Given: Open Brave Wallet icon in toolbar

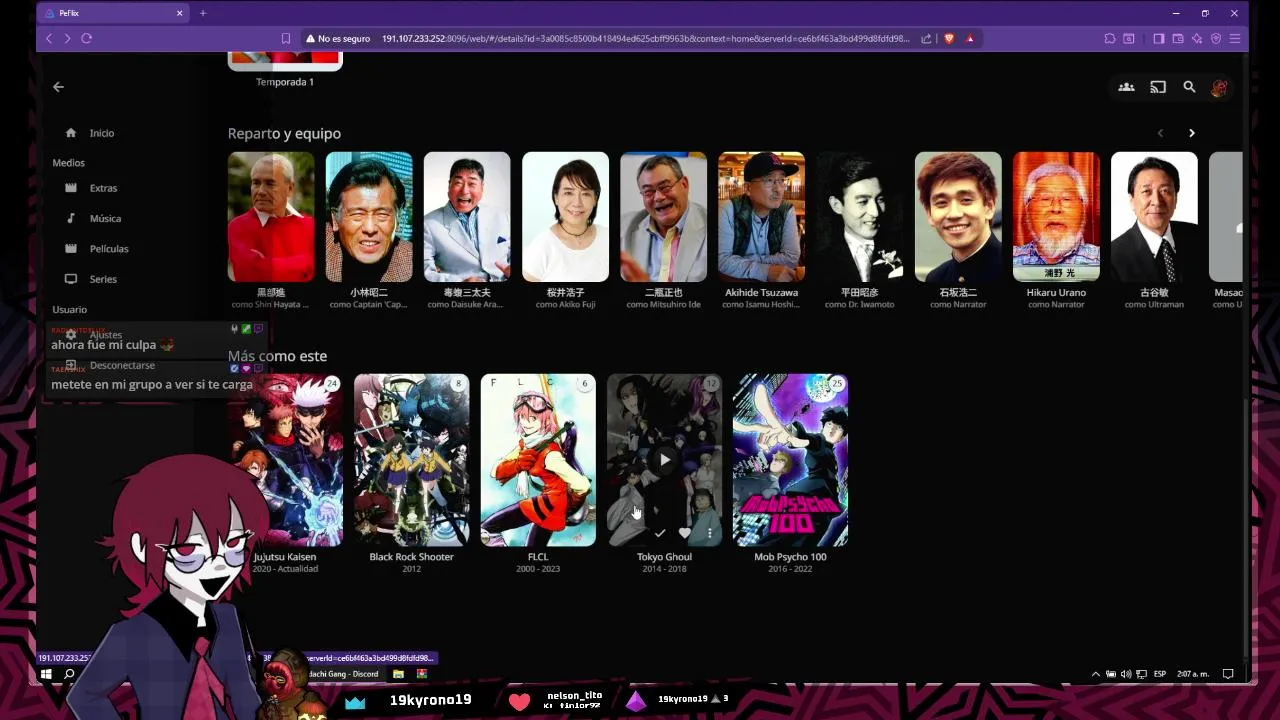Looking at the screenshot, I should click(x=1178, y=38).
